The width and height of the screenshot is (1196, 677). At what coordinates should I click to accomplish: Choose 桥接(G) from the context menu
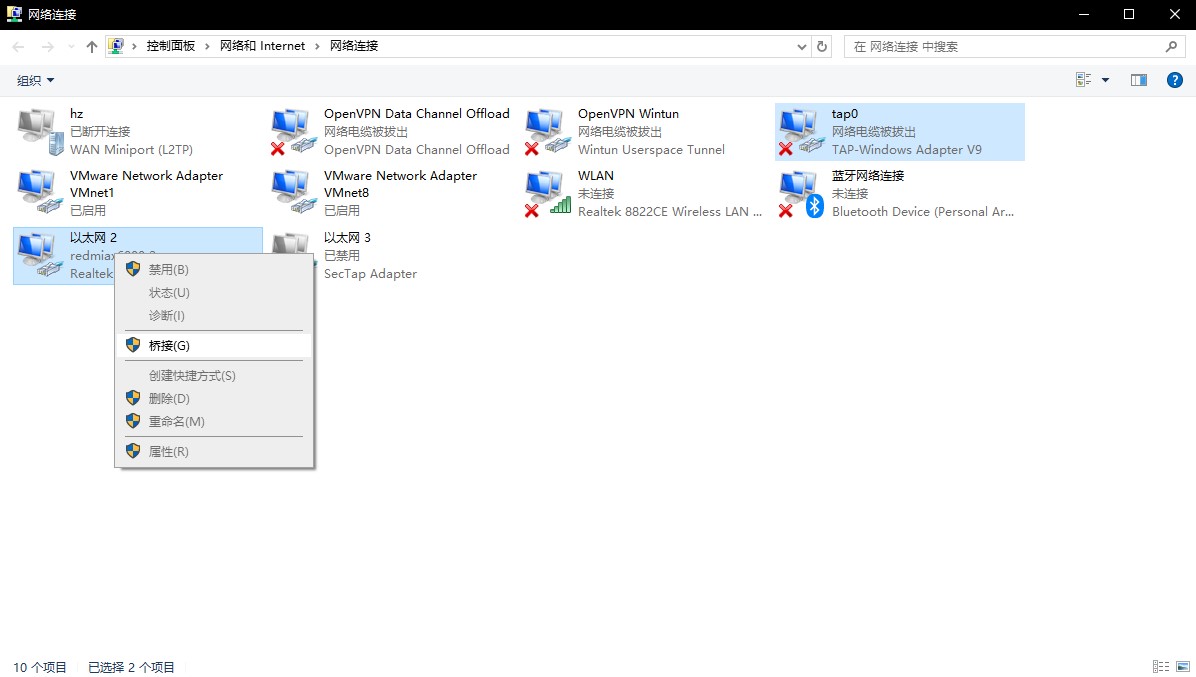pos(169,345)
